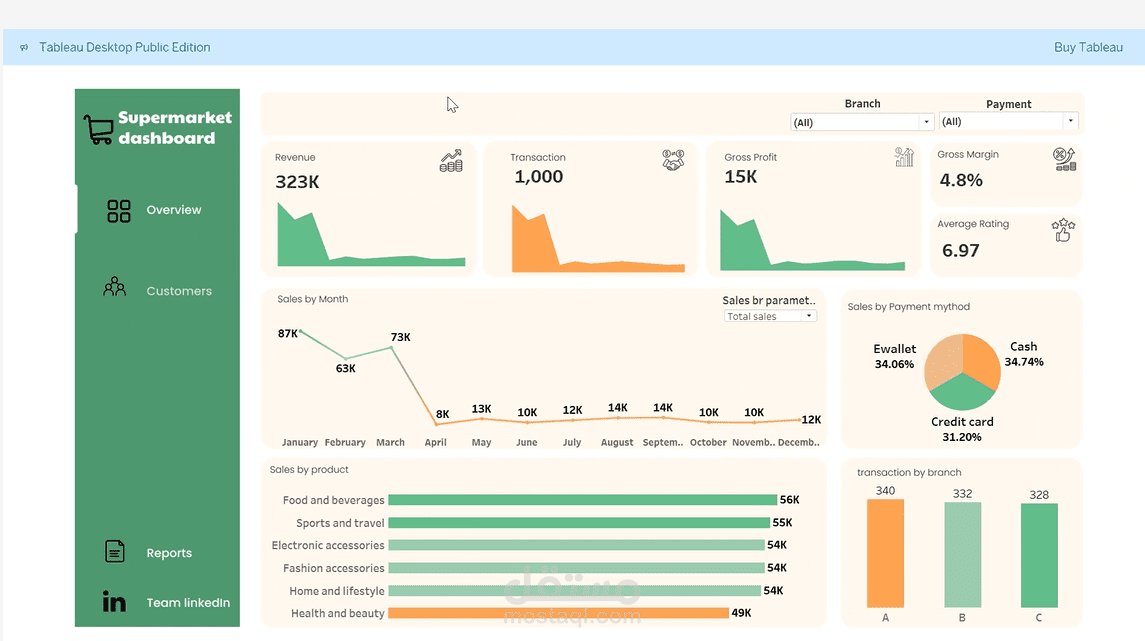The image size is (1145, 641).
Task: Click the 13K May data label
Action: point(481,409)
